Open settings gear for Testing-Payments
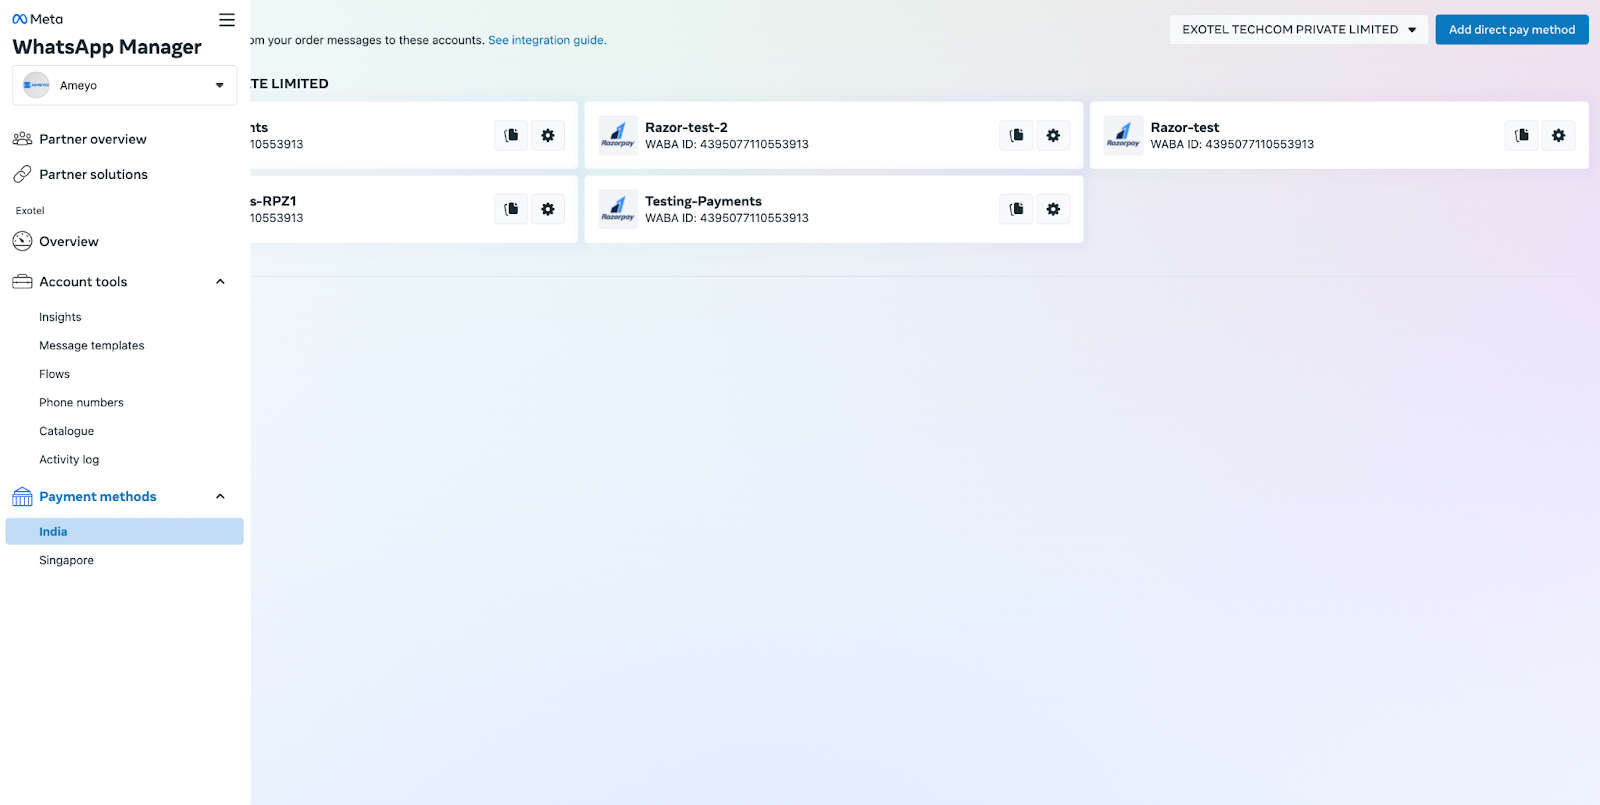Screen dimensions: 1600x805 1053,209
